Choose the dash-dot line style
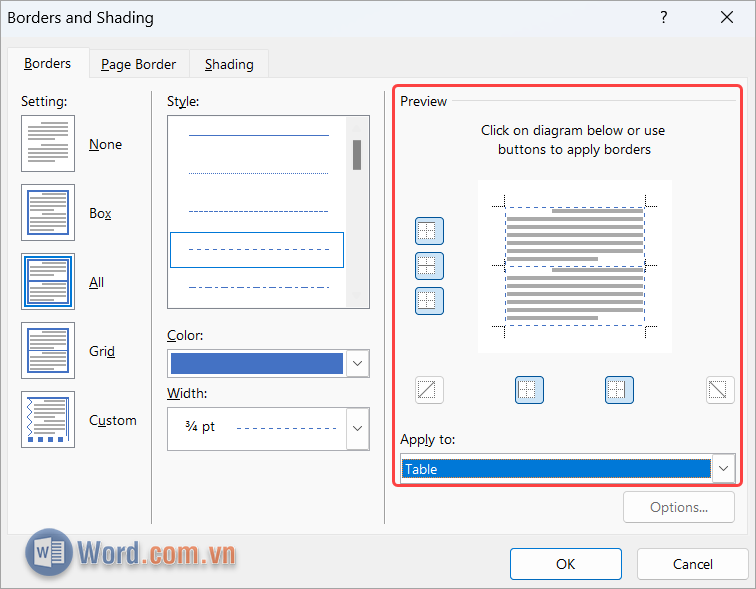The height and width of the screenshot is (589, 756). point(258,287)
